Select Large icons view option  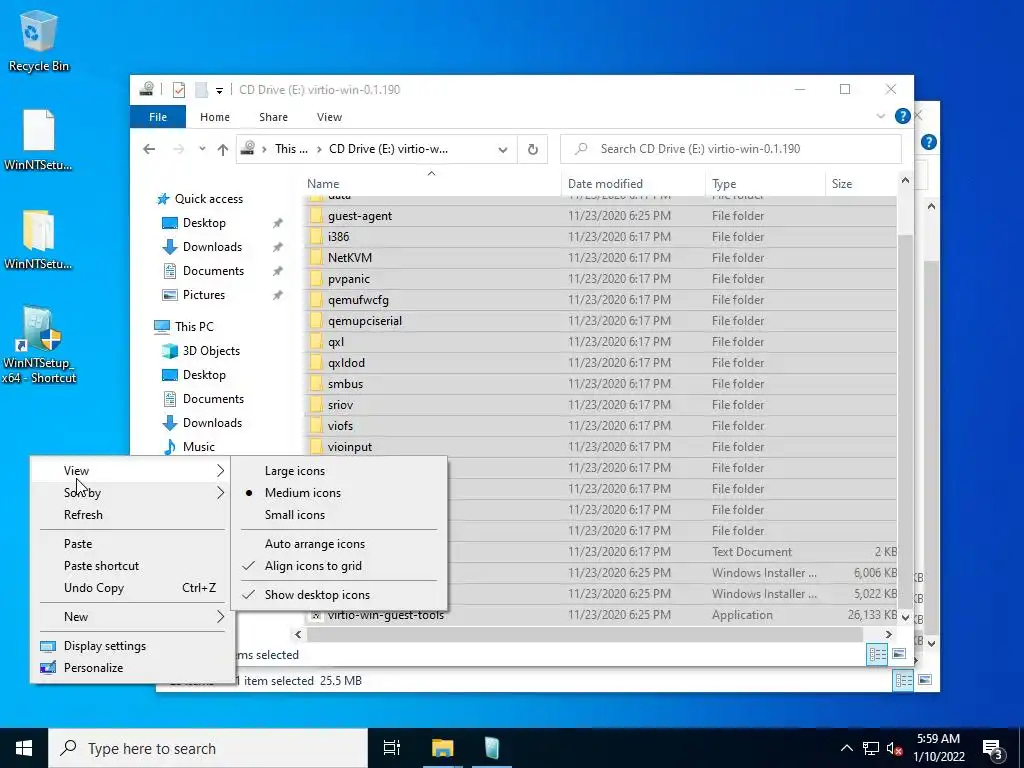coord(339,471)
